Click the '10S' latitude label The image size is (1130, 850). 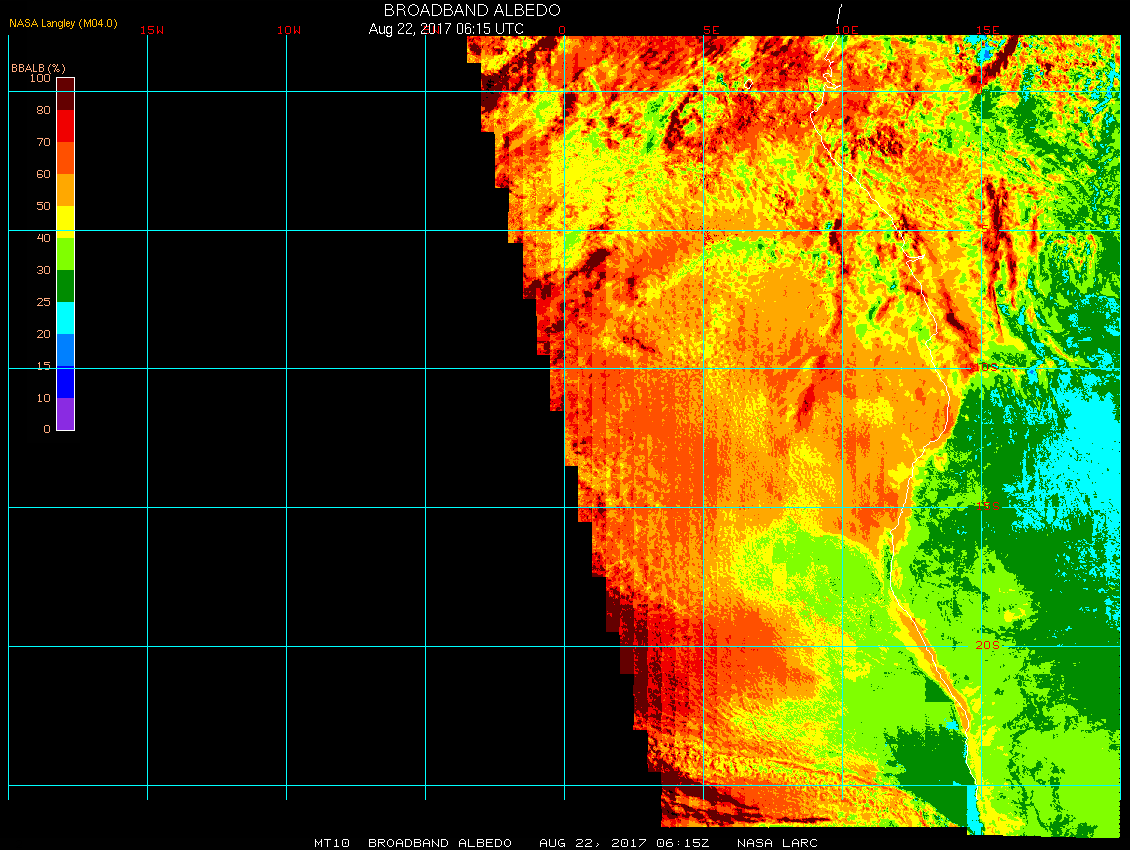987,368
